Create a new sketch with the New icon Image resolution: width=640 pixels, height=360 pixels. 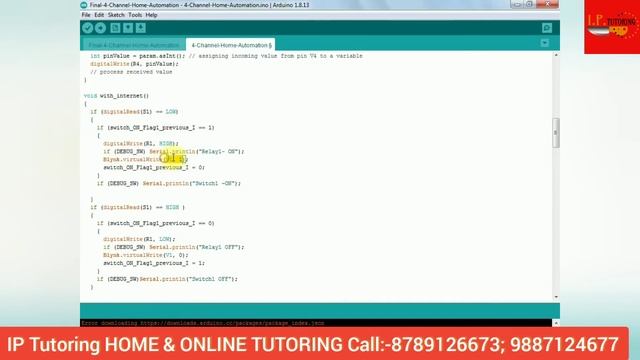click(x=115, y=28)
